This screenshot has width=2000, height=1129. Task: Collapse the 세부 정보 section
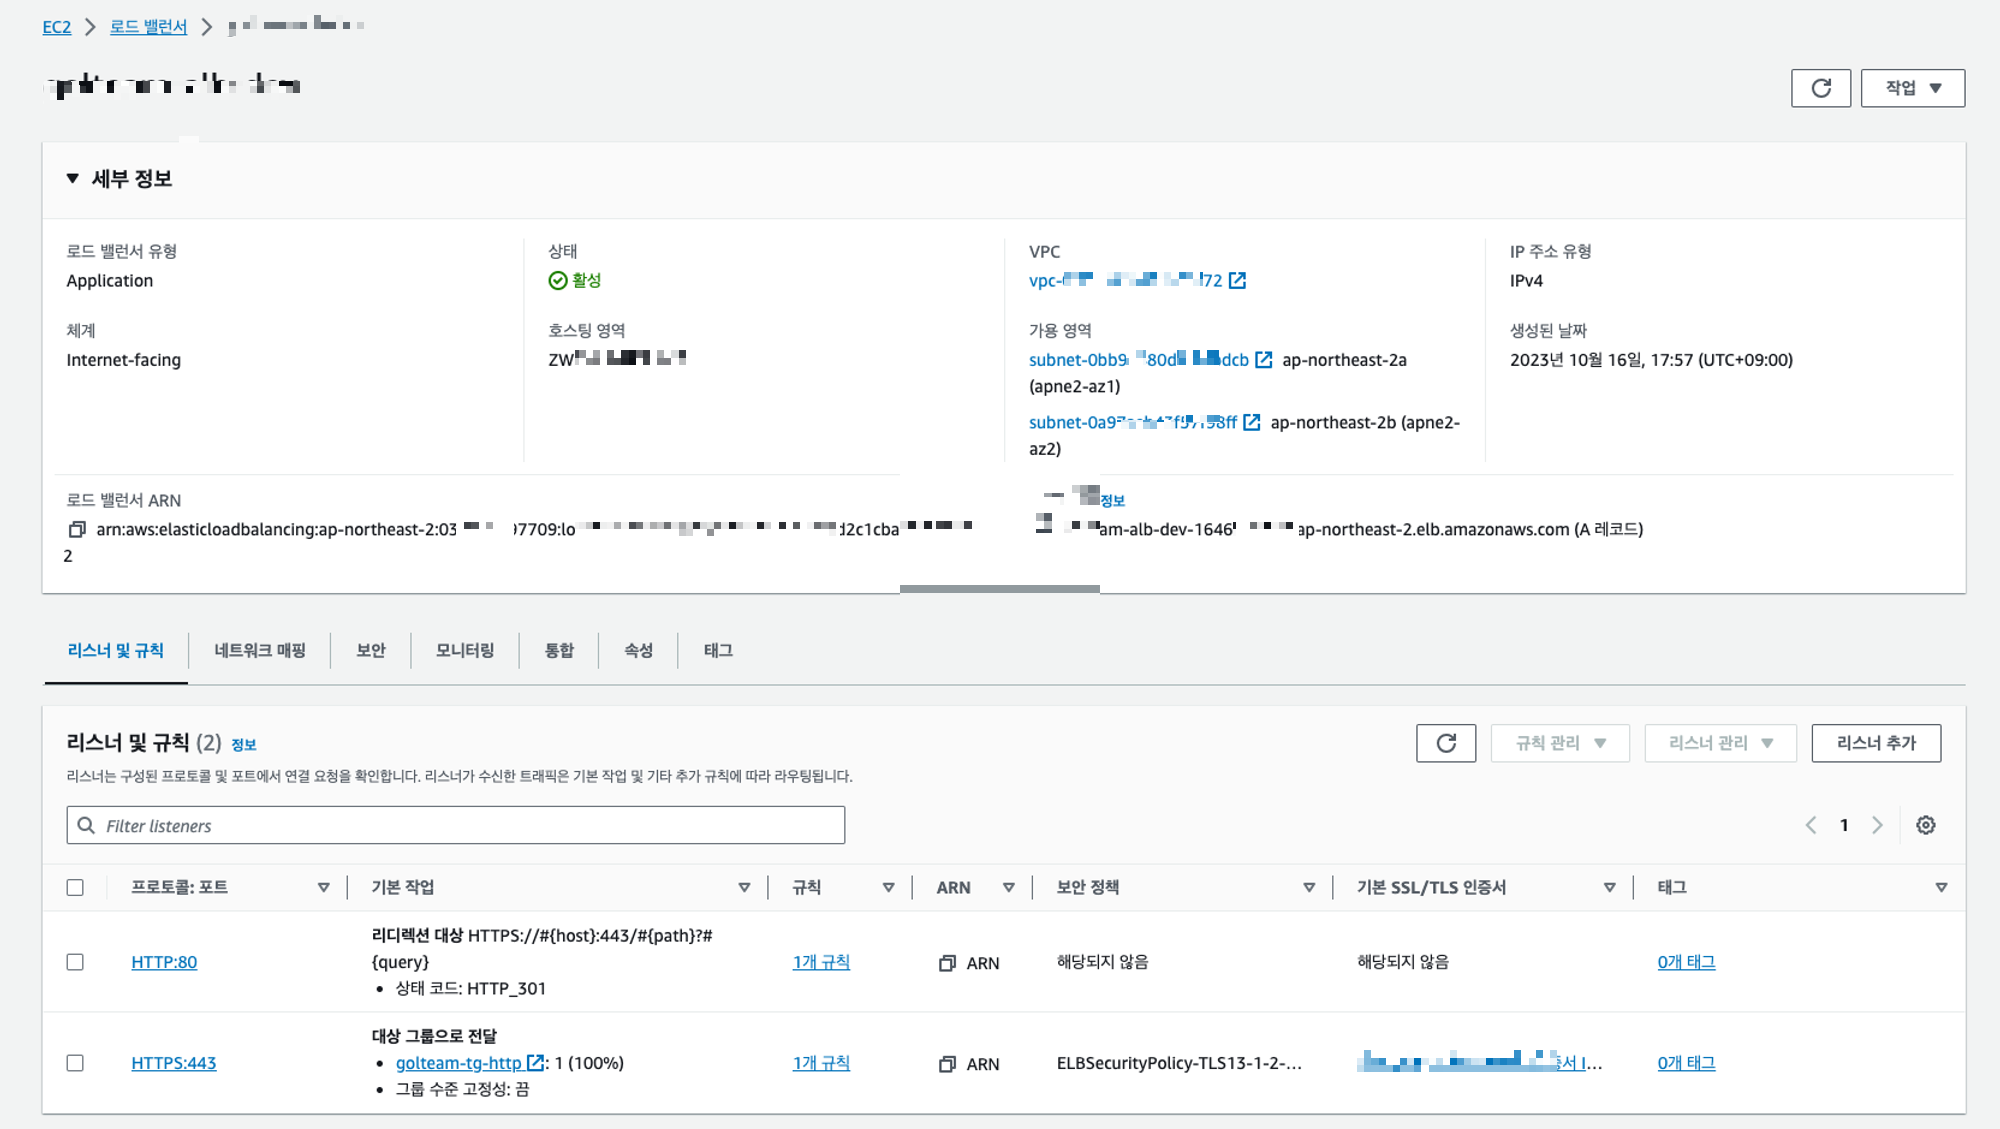73,178
